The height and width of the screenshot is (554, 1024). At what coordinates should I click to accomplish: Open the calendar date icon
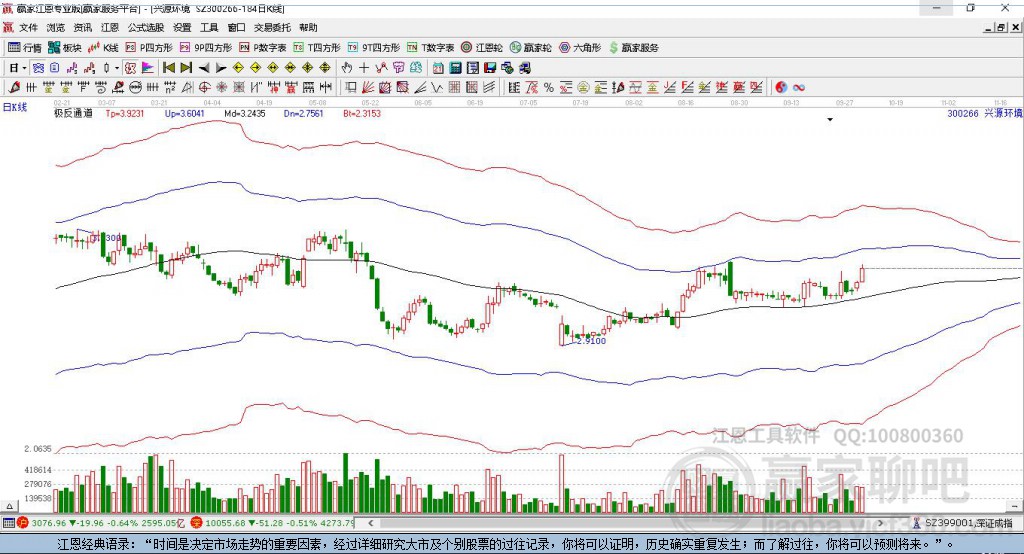pos(438,68)
